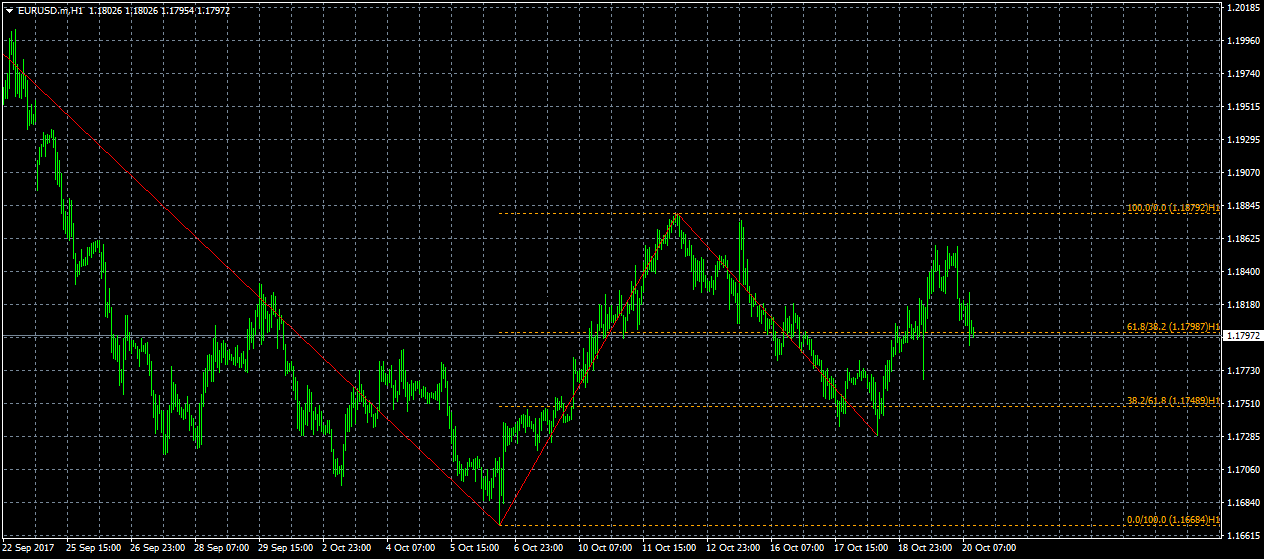Image resolution: width=1264 pixels, height=559 pixels.
Task: Click the 1.17285 price scale label
Action: click(x=1243, y=437)
